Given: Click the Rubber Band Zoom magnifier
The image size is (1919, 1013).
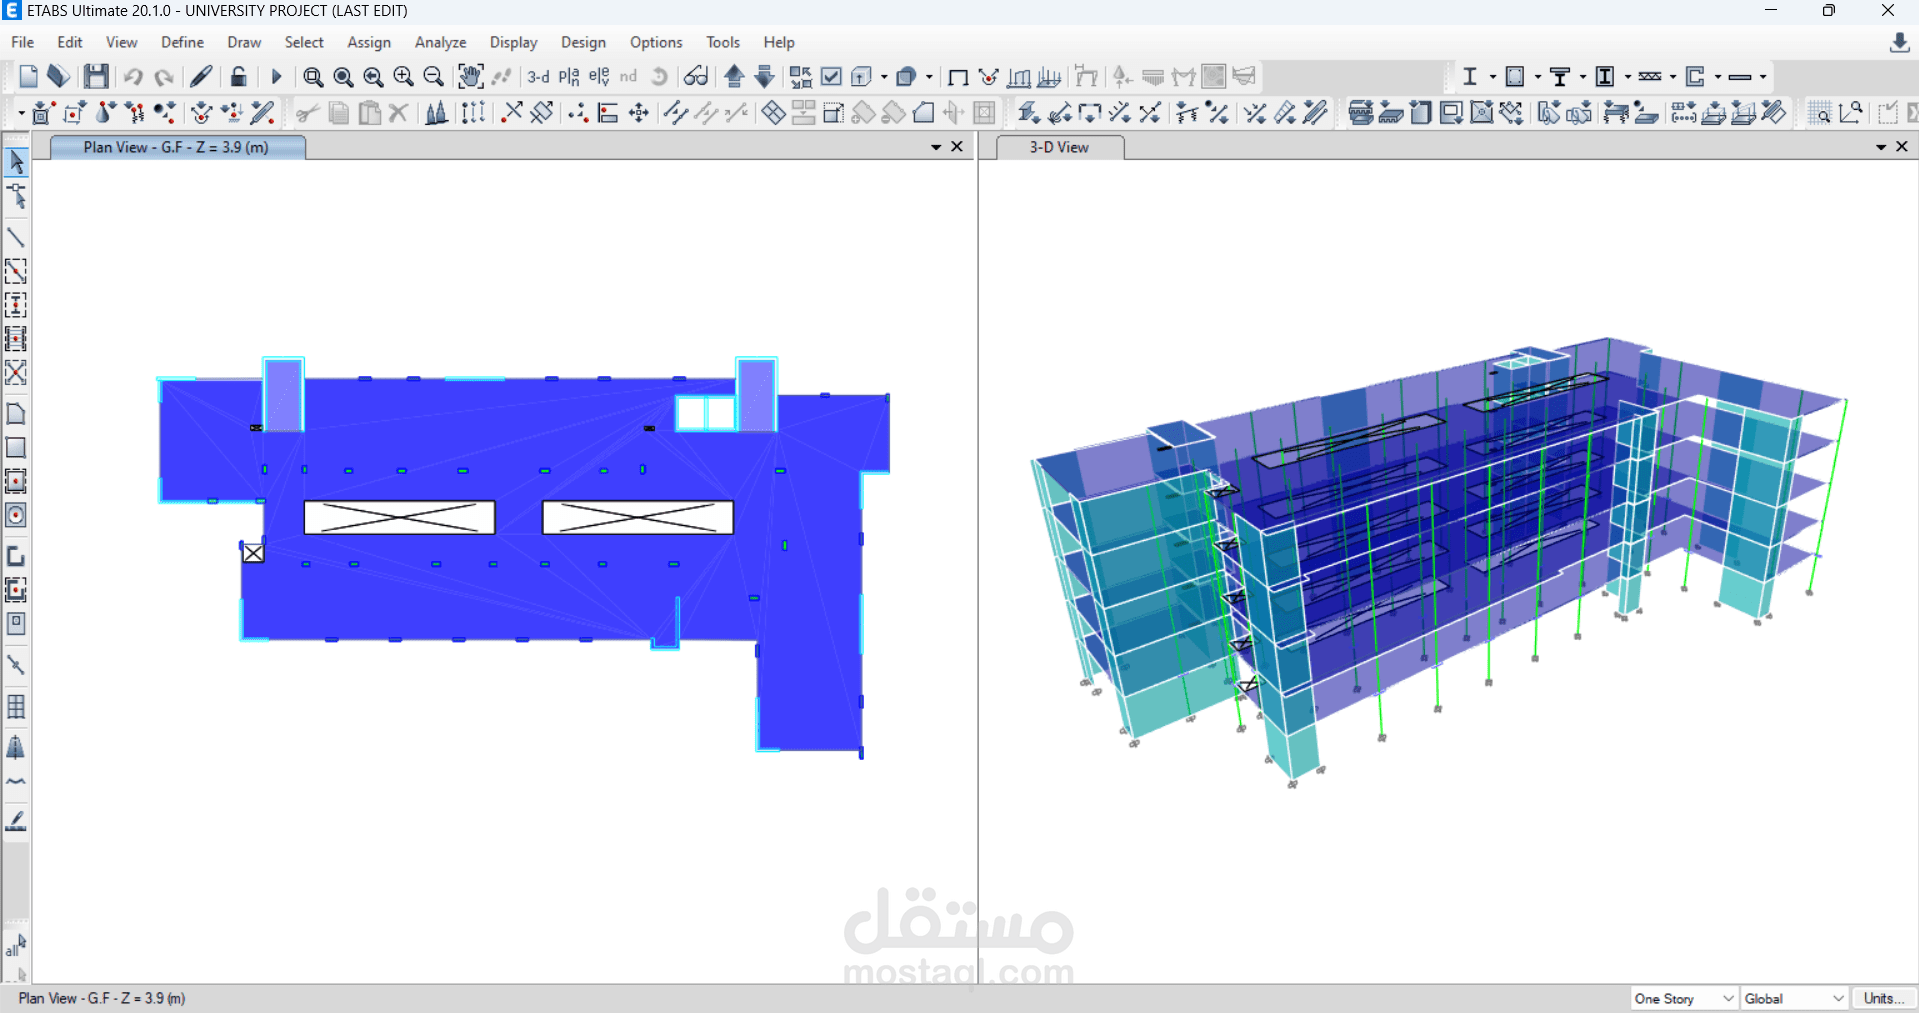Looking at the screenshot, I should point(313,77).
